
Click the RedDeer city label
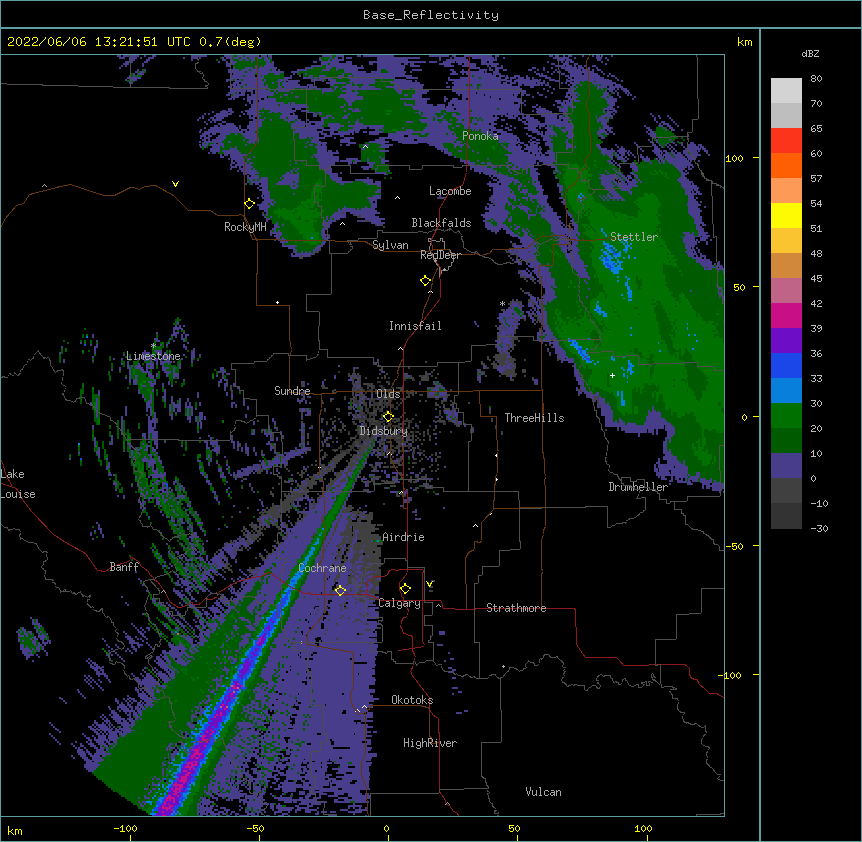[x=440, y=255]
